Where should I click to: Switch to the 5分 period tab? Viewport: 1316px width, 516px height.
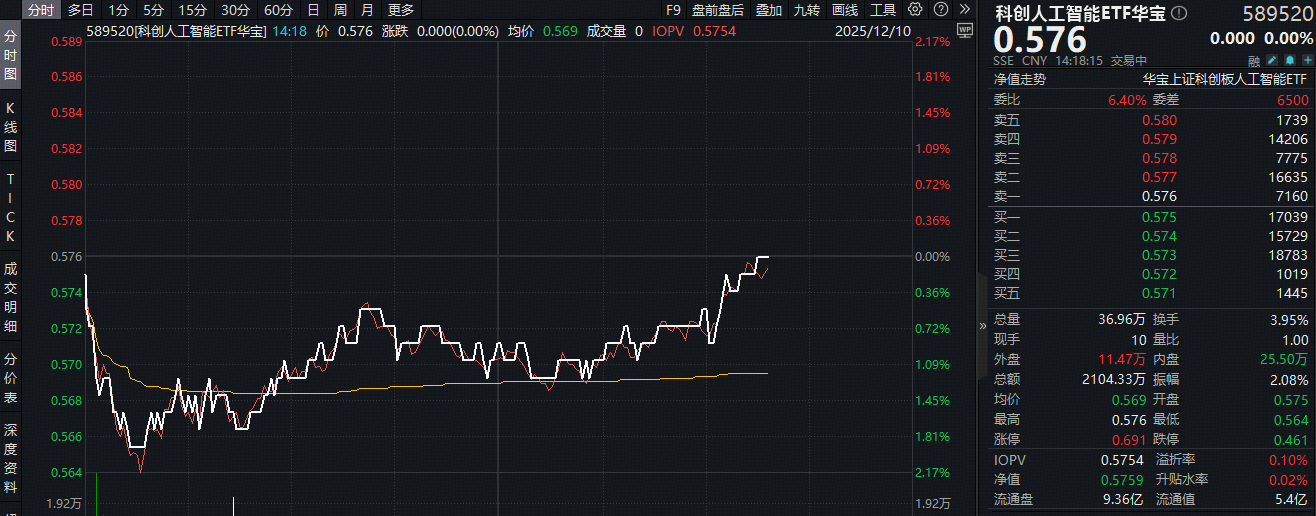pos(153,10)
